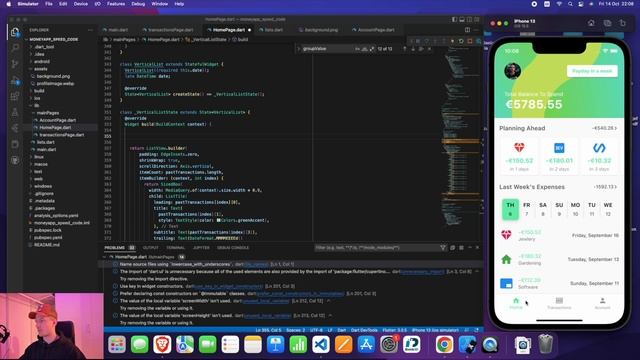The image size is (640, 360).
Task: Open the Debug Console panel tab
Action: point(233,248)
